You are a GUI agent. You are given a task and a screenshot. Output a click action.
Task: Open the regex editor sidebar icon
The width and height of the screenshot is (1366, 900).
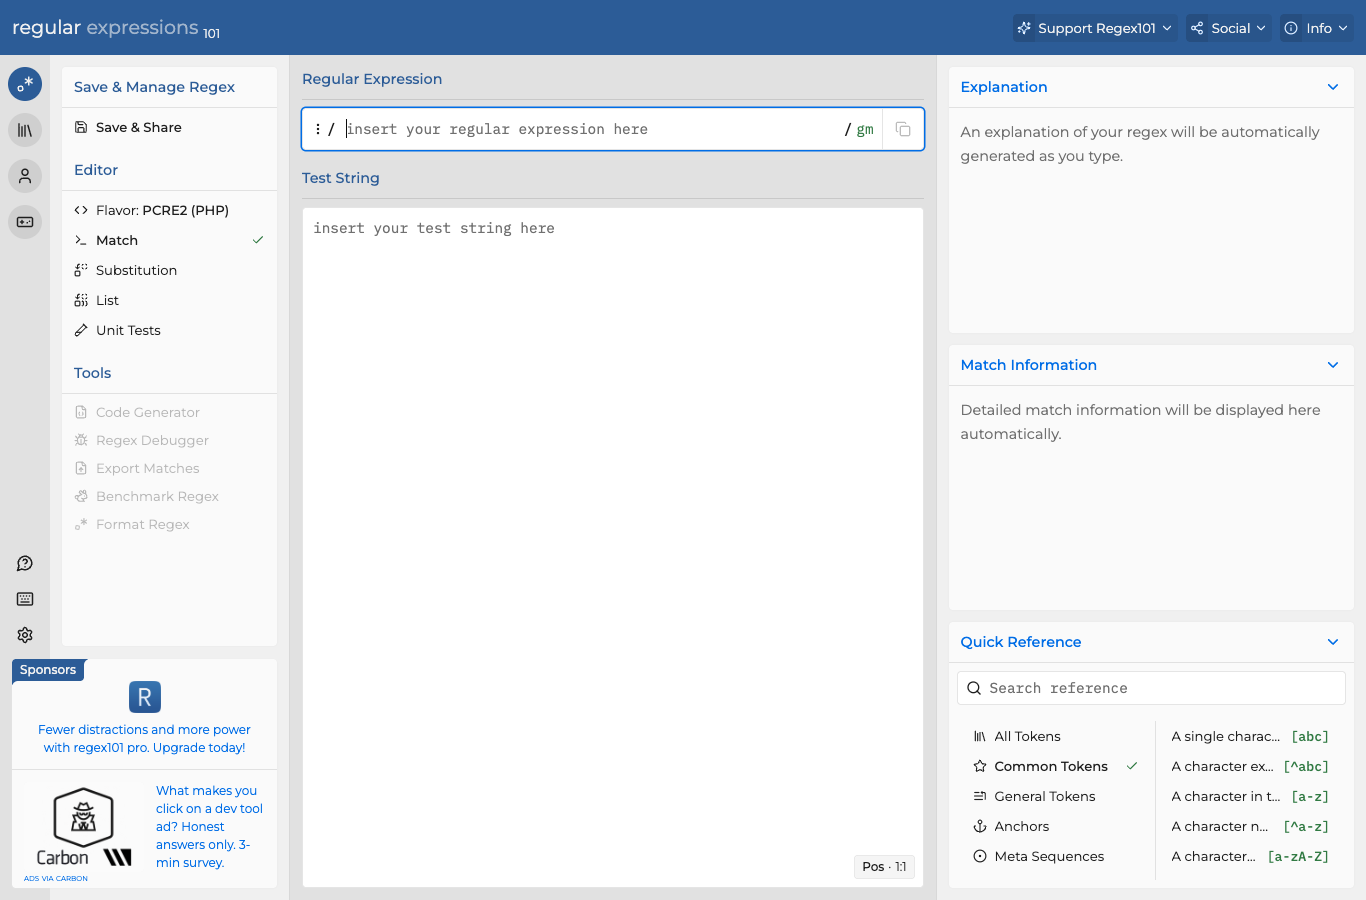coord(25,84)
